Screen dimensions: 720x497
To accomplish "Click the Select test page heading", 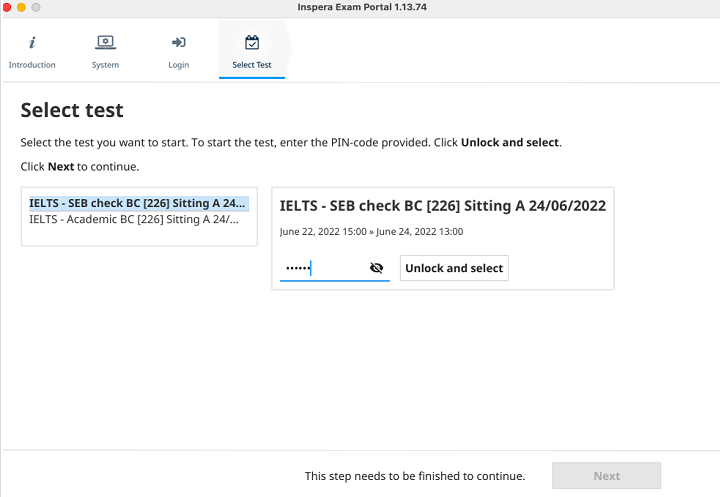I will click(x=72, y=110).
